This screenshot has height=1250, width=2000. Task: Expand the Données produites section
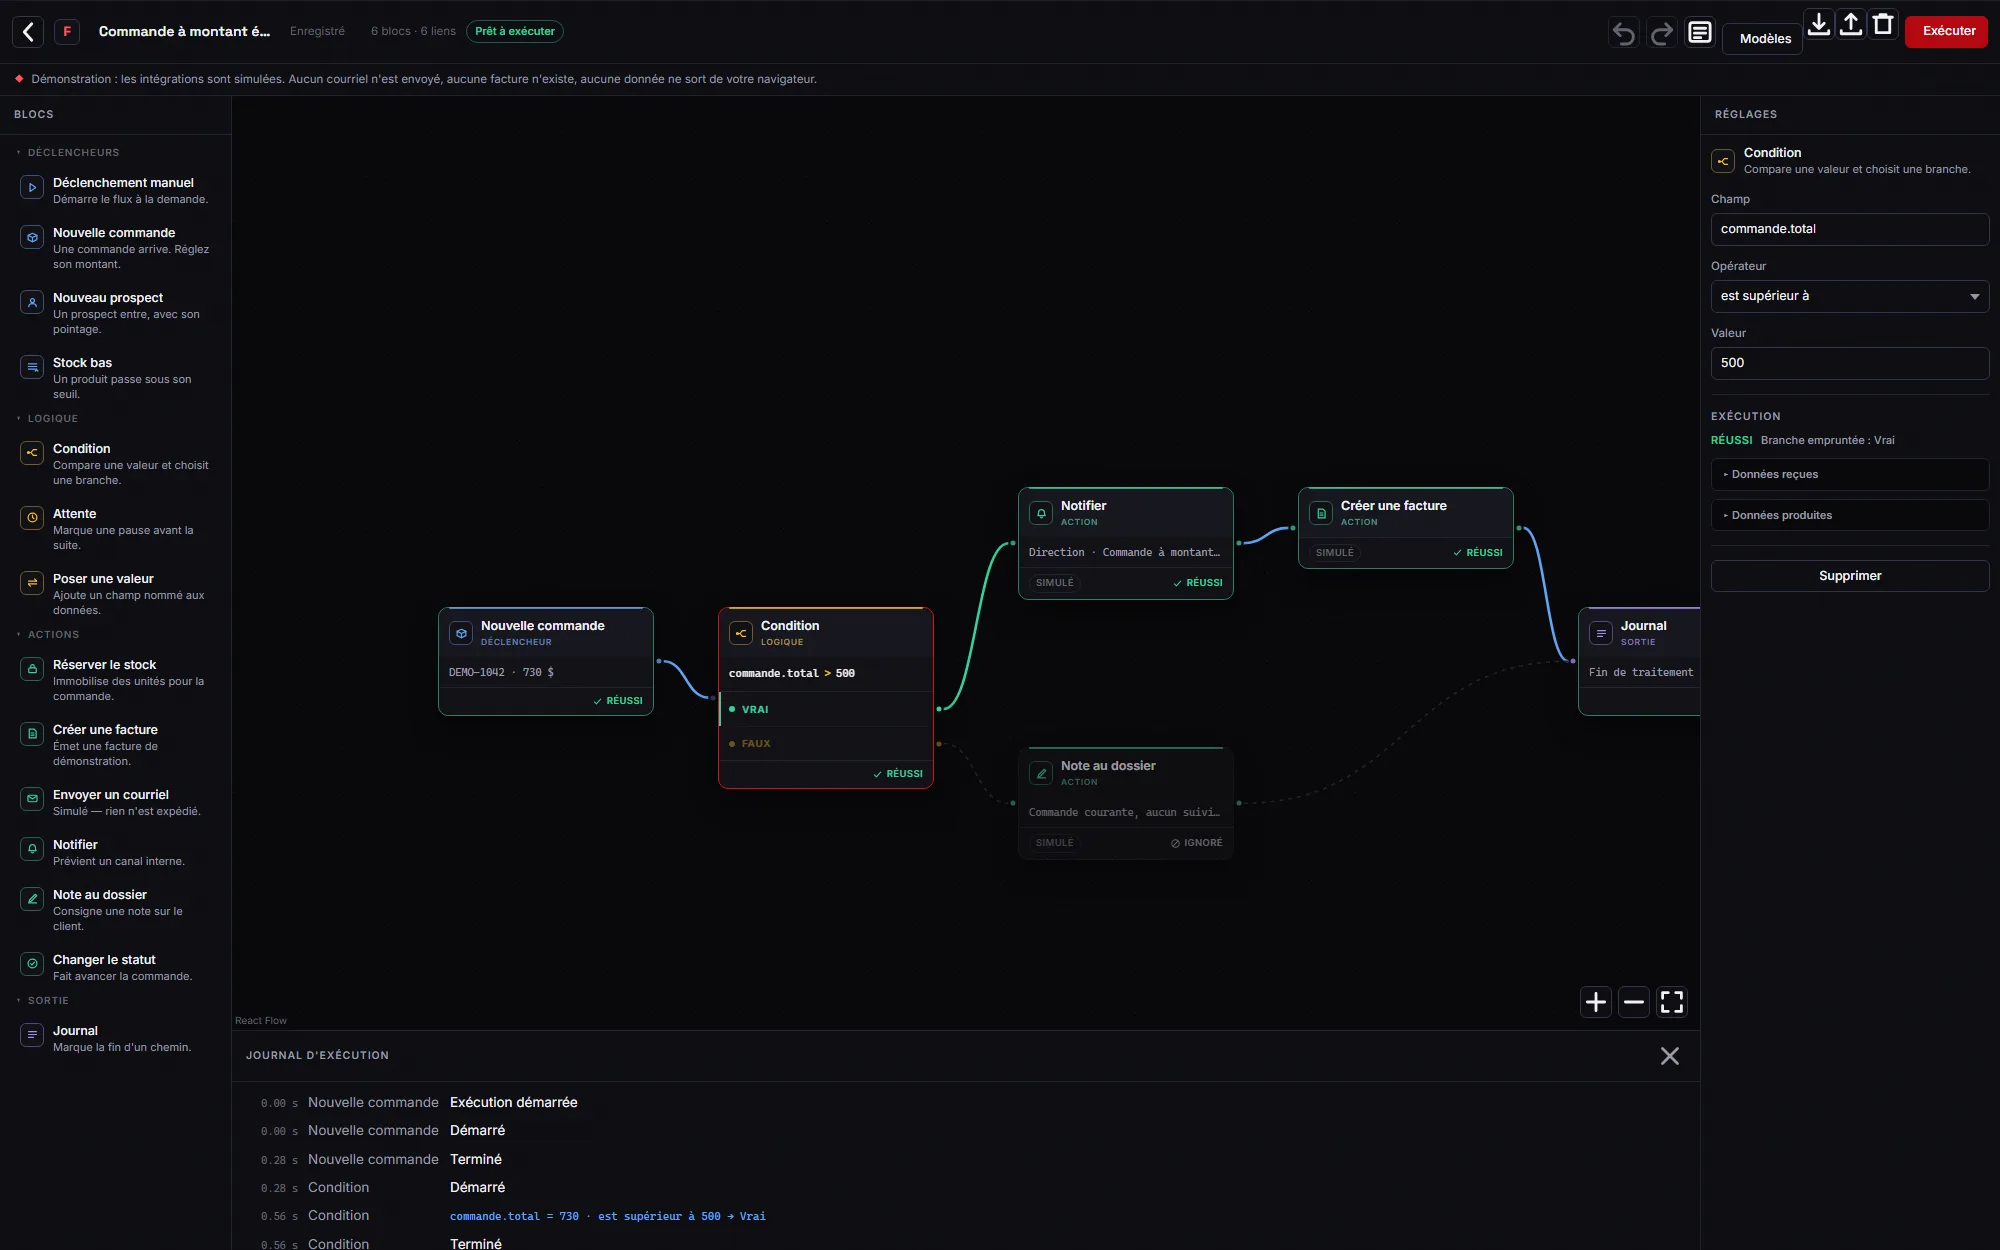[1850, 515]
